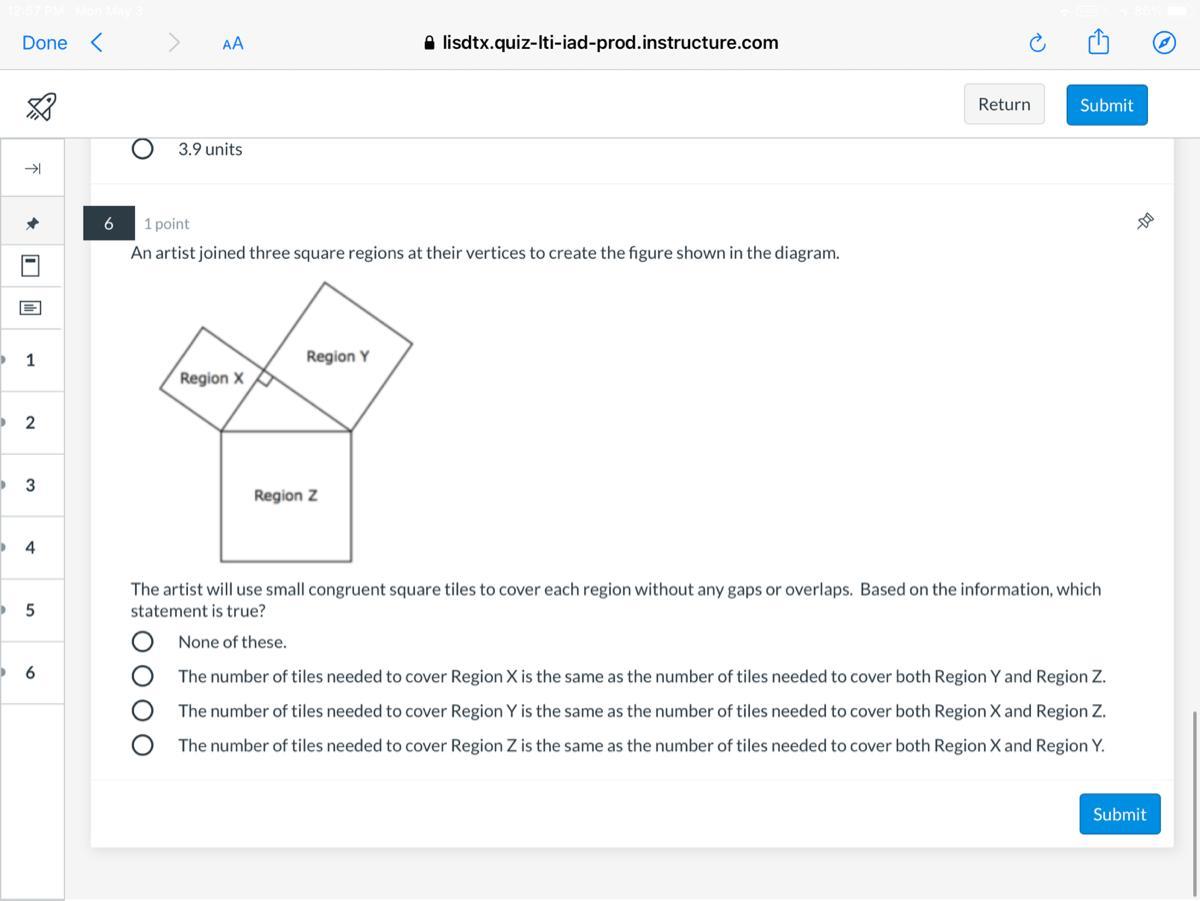
Task: Go back with the left chevron
Action: click(x=97, y=42)
